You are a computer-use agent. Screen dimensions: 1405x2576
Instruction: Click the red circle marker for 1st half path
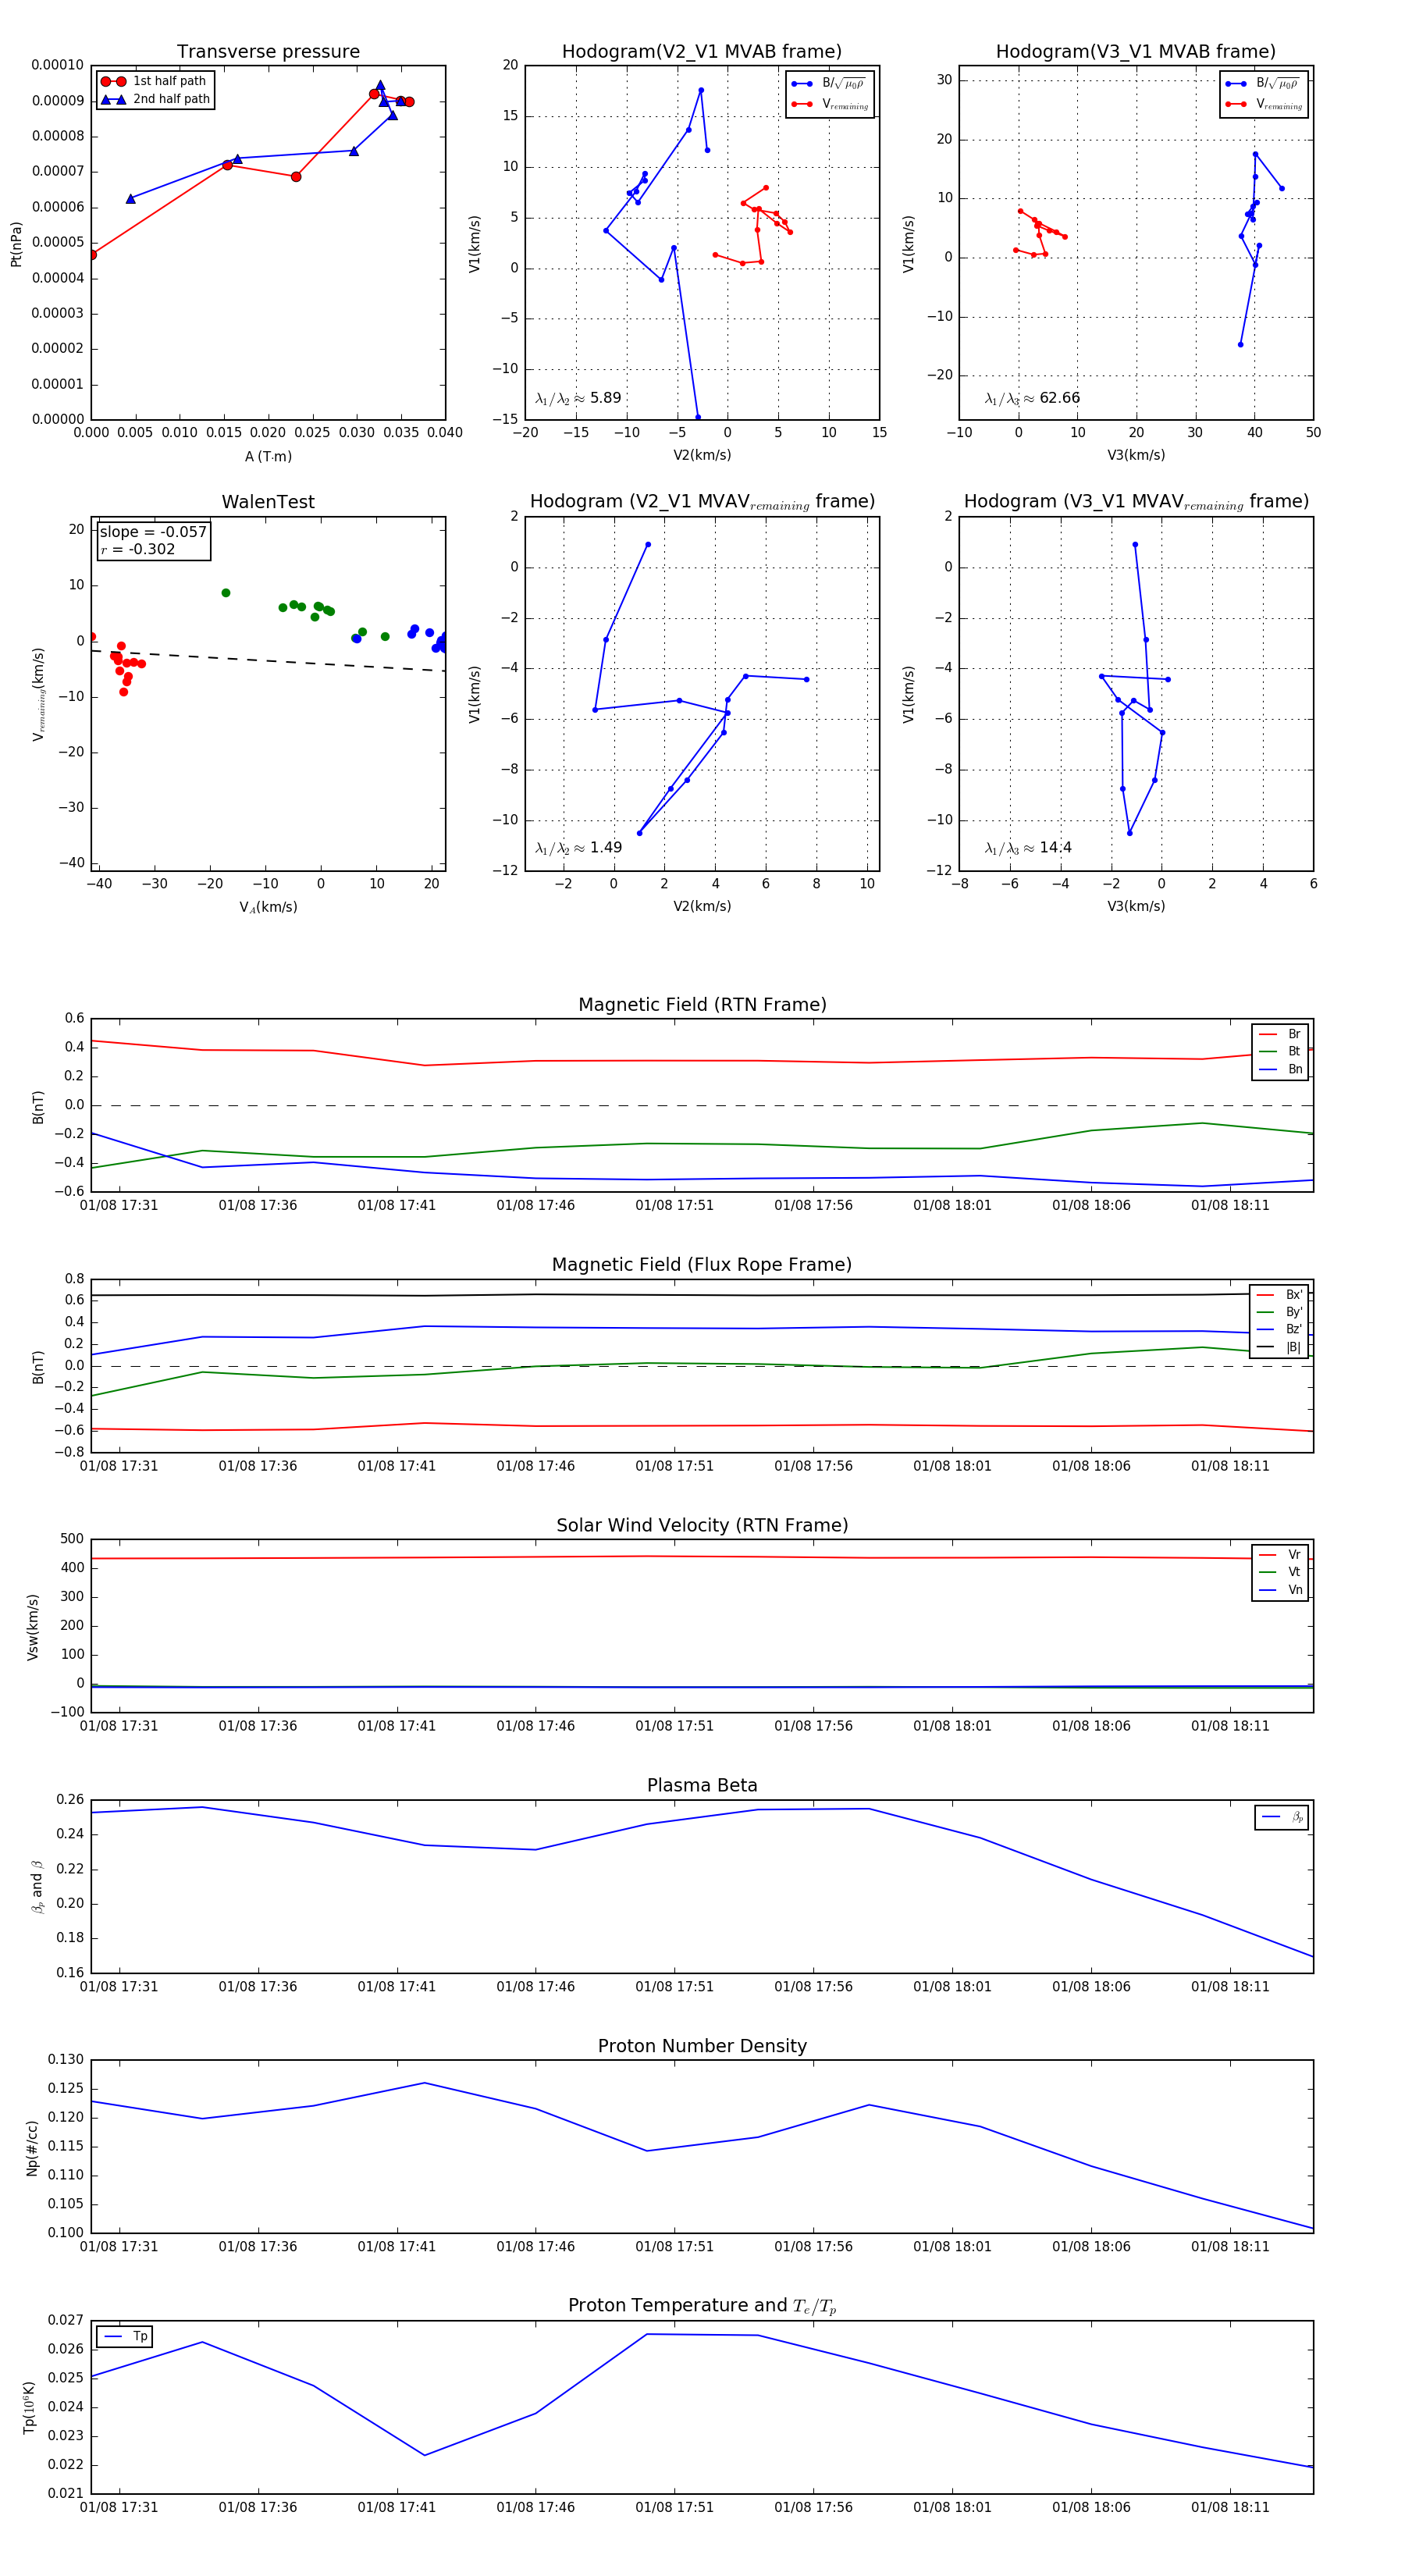113,81
